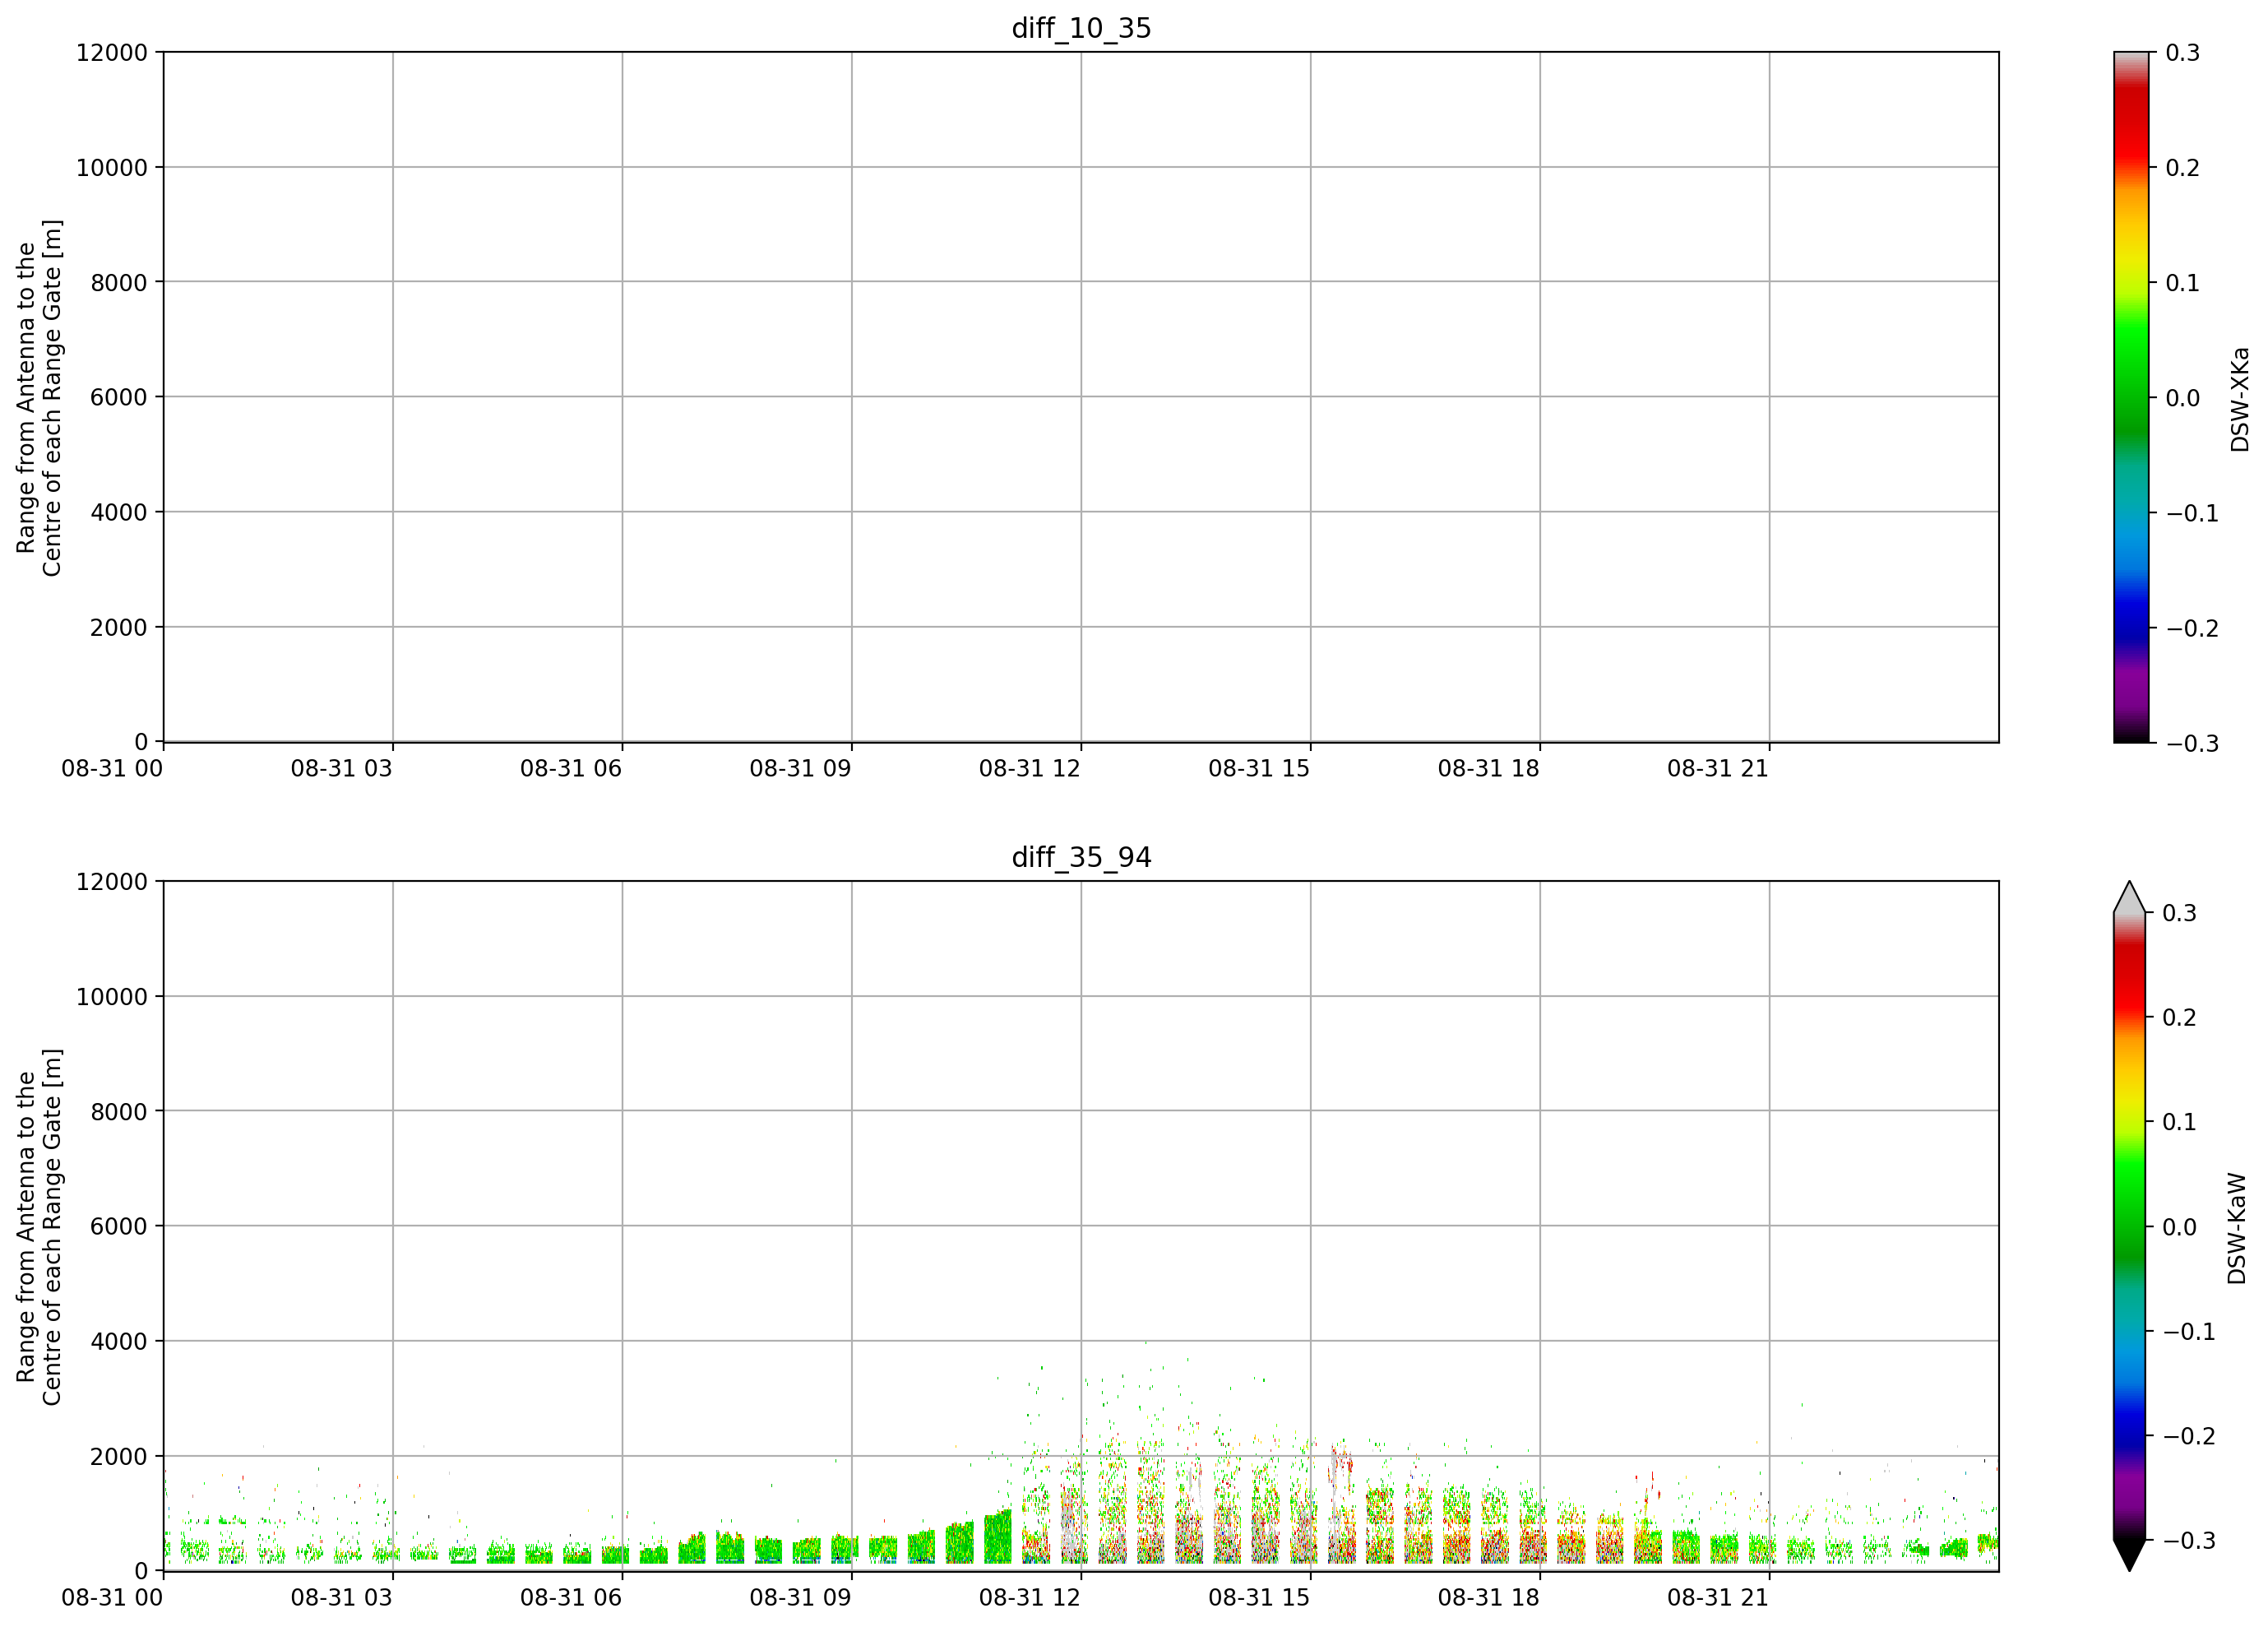Click the 12000 y-tick on diff_35_94 plot
The width and height of the screenshot is (2268, 1627).
112,882
